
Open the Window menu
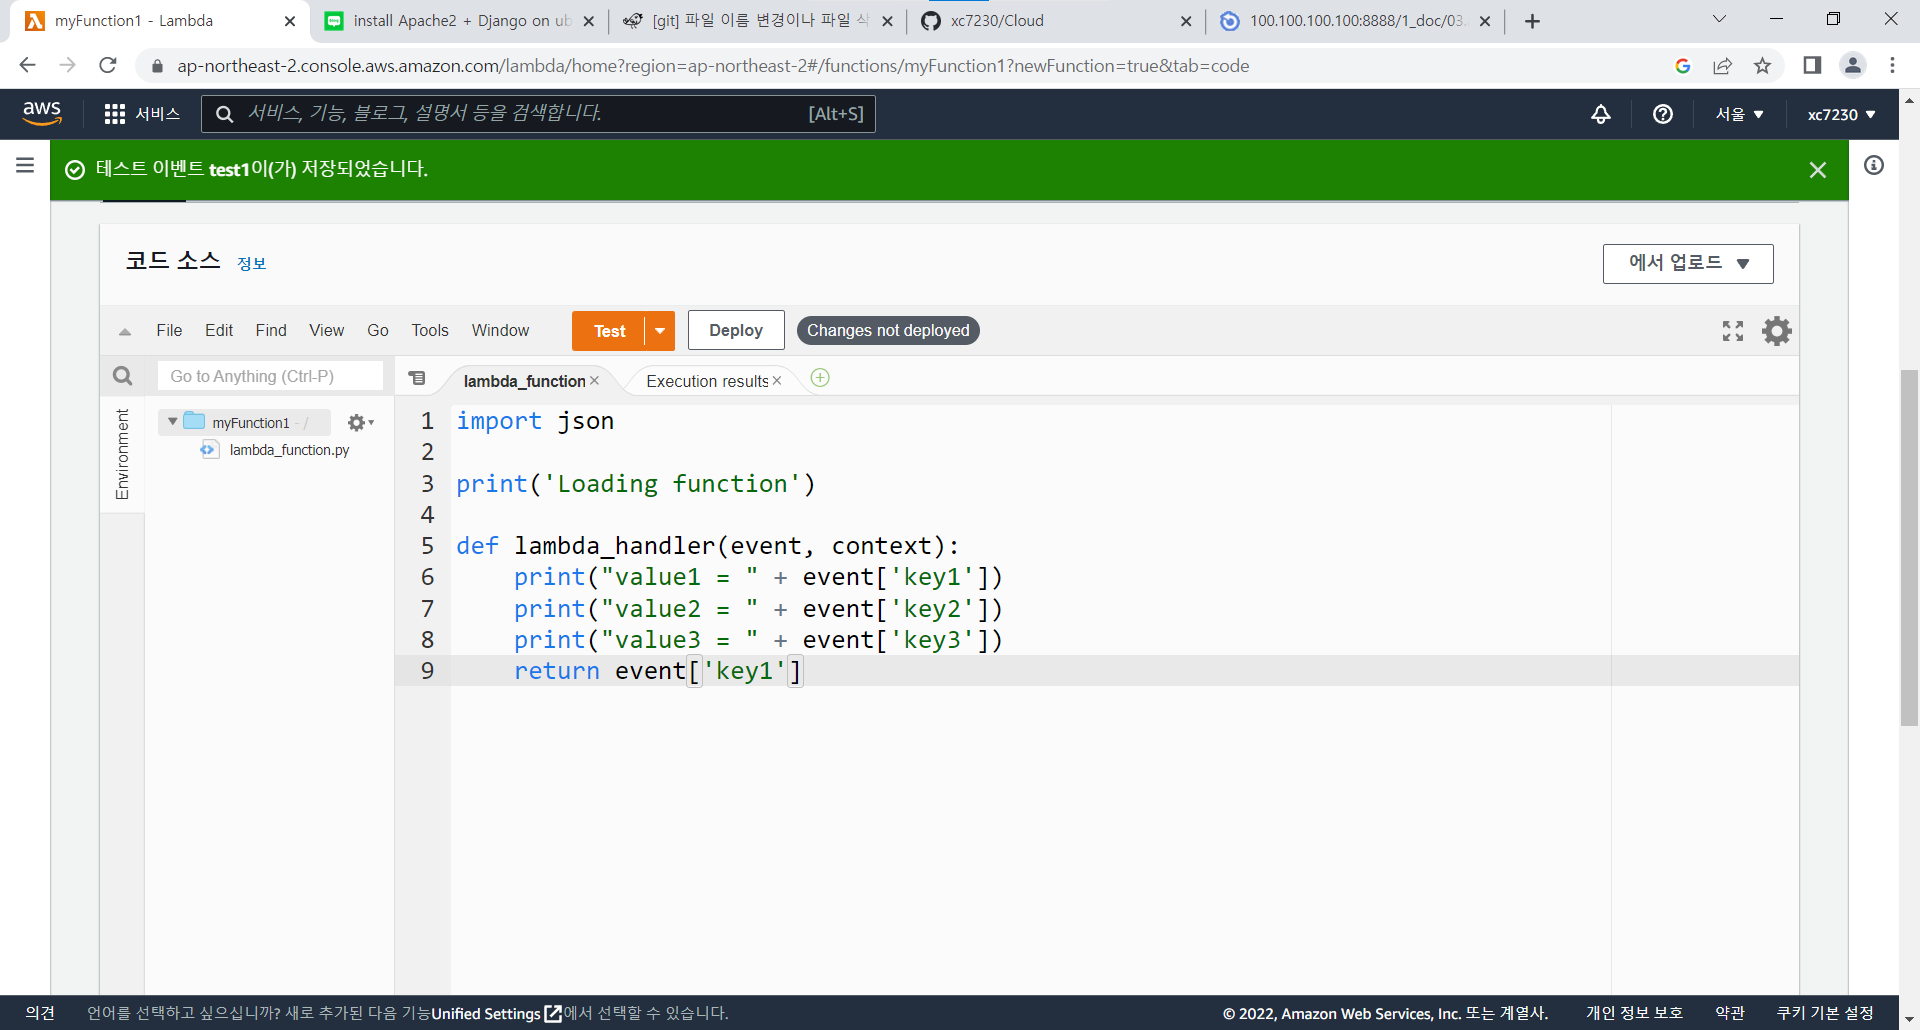[500, 330]
